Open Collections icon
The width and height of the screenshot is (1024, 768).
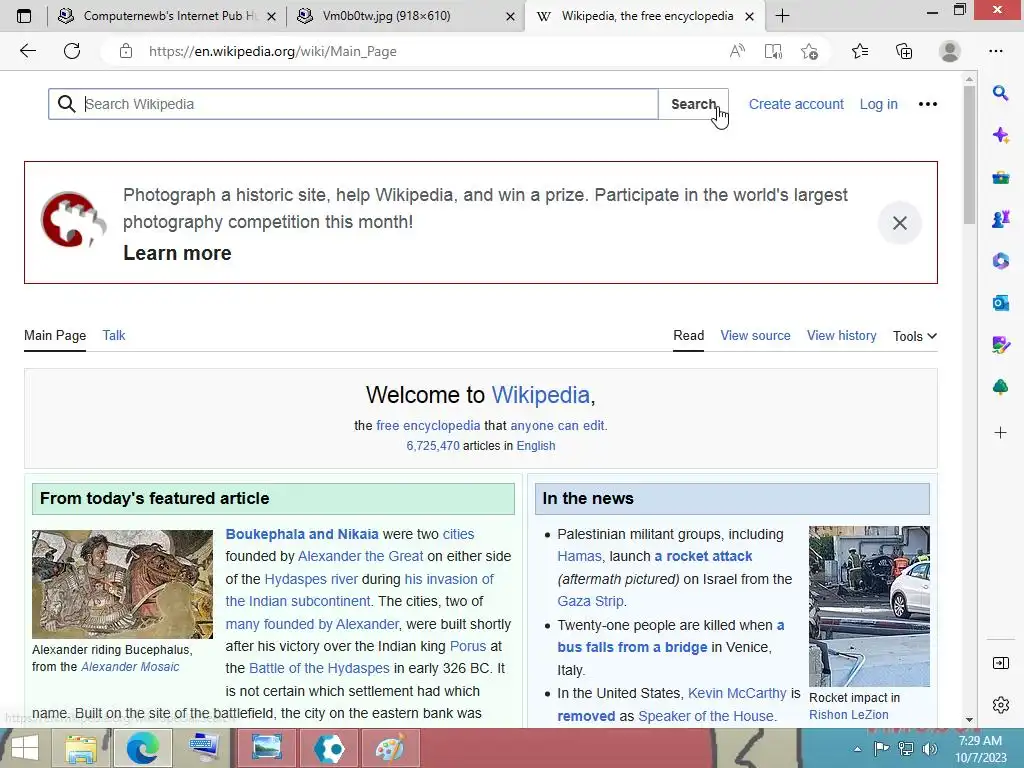(x=904, y=51)
